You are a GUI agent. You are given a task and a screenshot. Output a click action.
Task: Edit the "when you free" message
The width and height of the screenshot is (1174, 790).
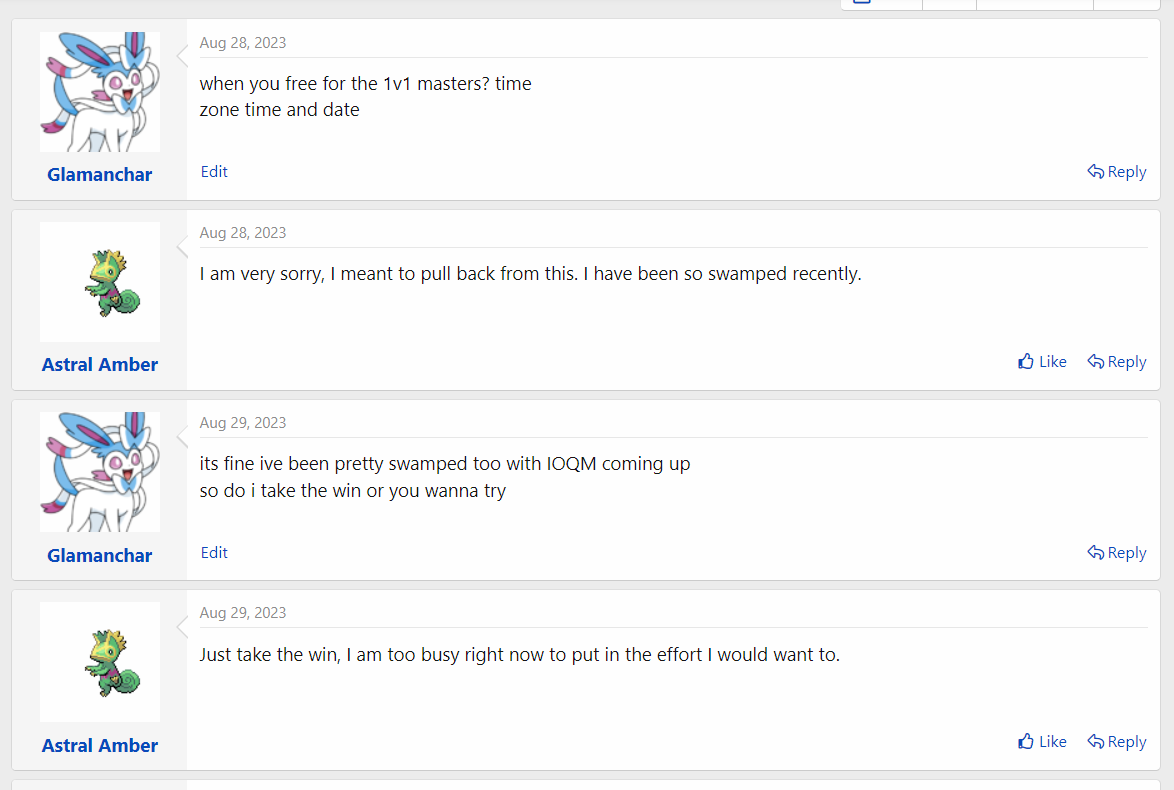[214, 171]
